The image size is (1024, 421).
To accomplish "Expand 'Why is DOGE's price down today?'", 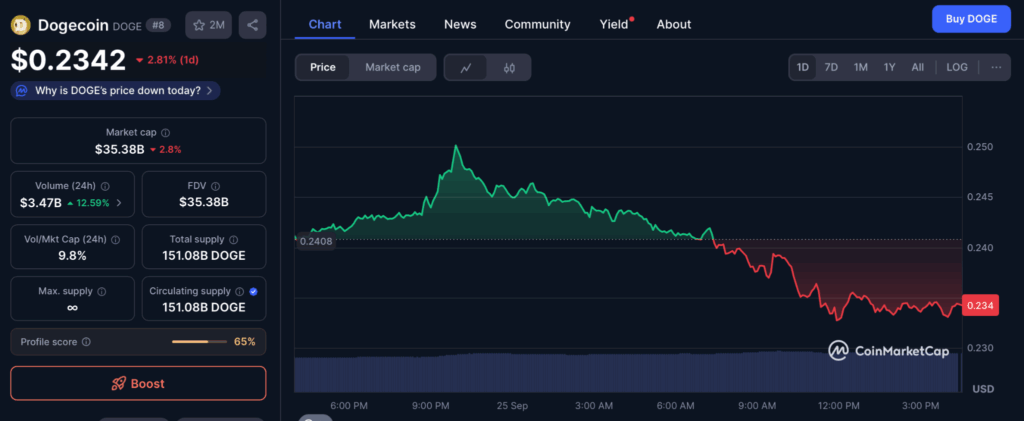I will point(115,91).
